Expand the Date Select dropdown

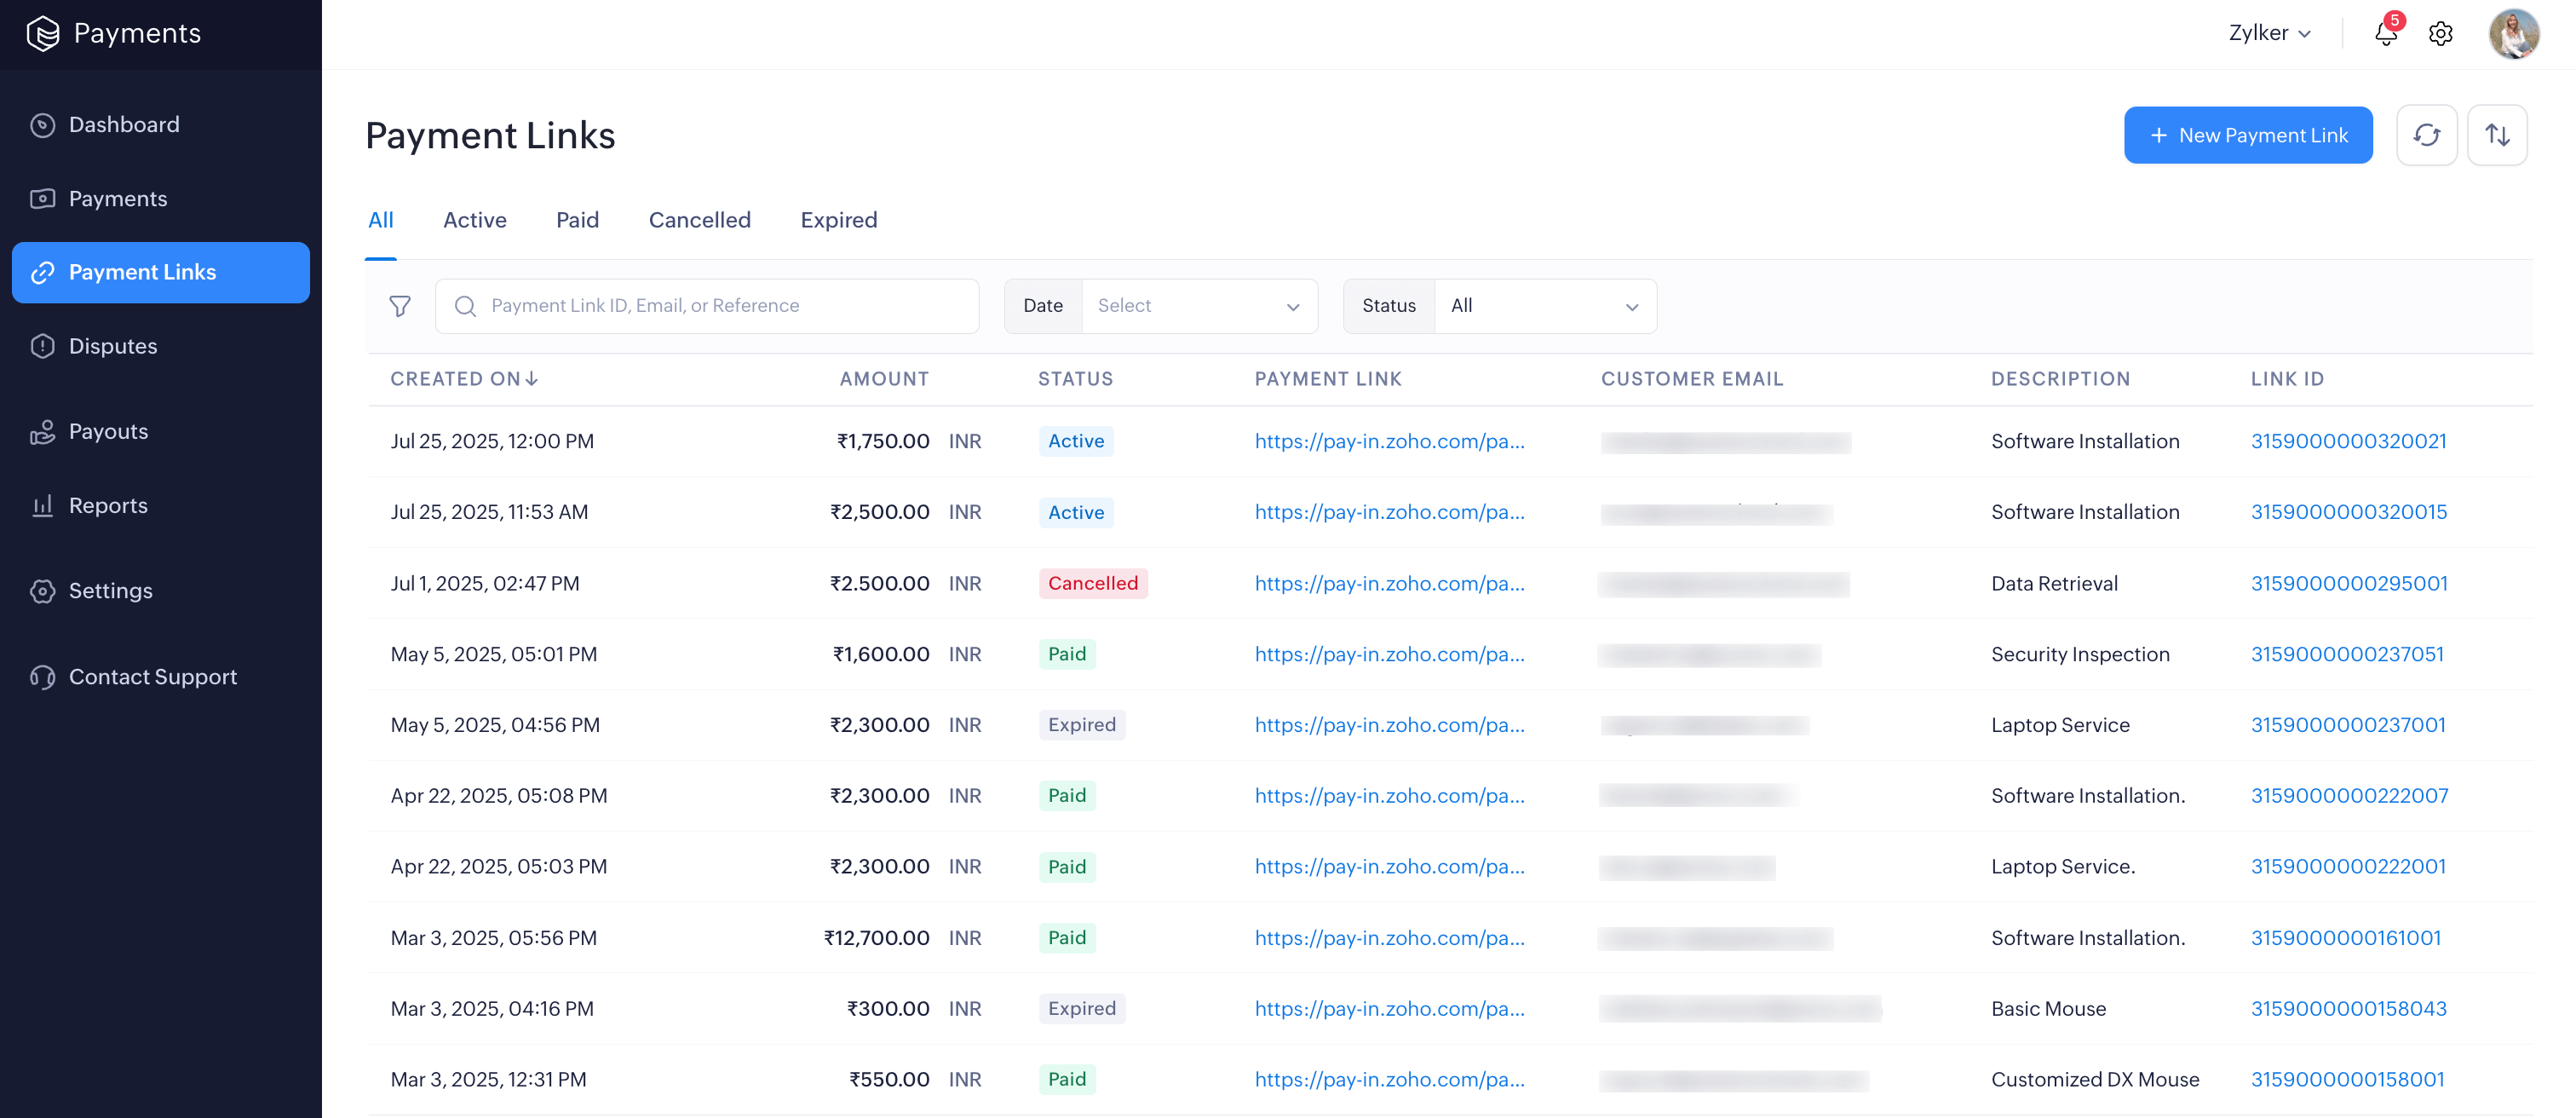coord(1198,306)
